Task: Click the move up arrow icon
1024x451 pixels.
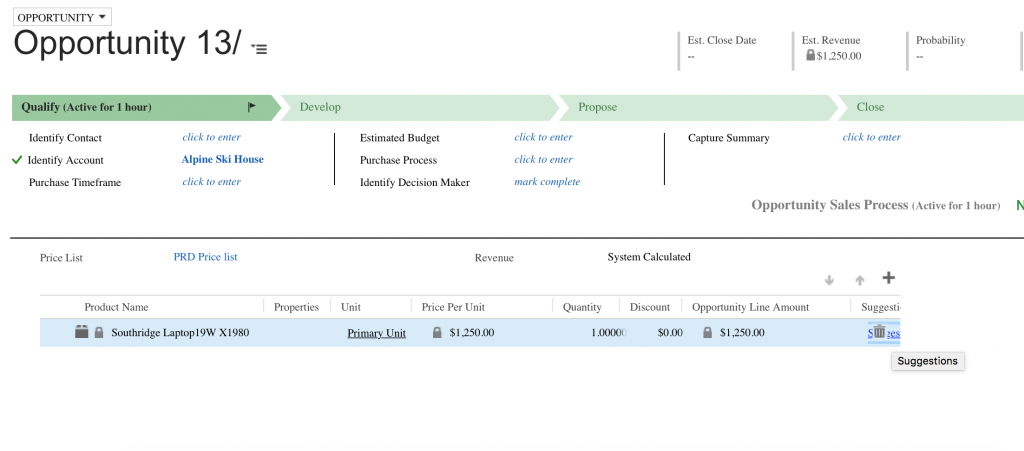Action: pyautogui.click(x=859, y=280)
